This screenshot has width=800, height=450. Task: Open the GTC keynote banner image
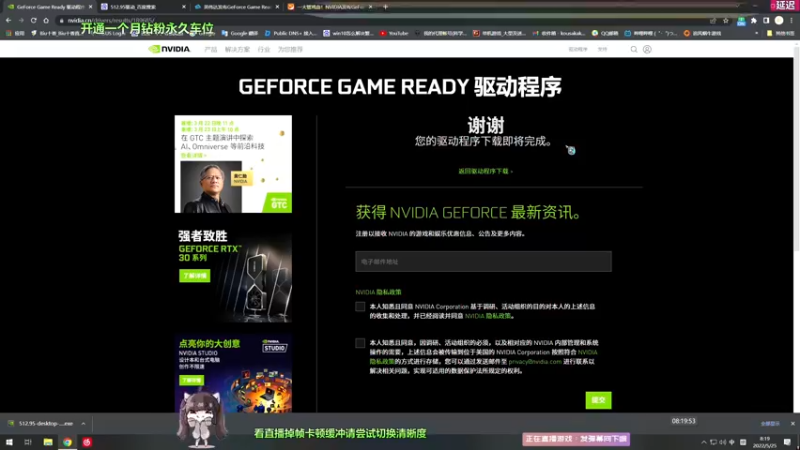coord(233,164)
